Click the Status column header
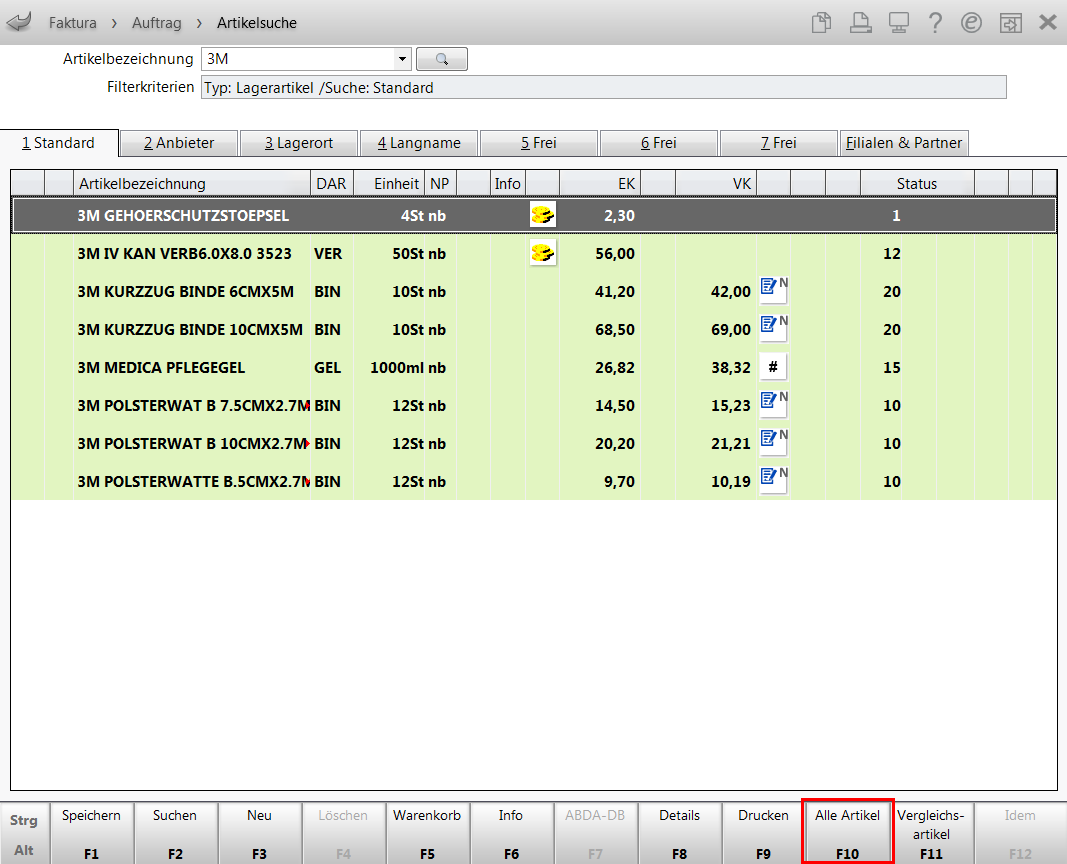This screenshot has height=864, width=1067. tap(917, 184)
